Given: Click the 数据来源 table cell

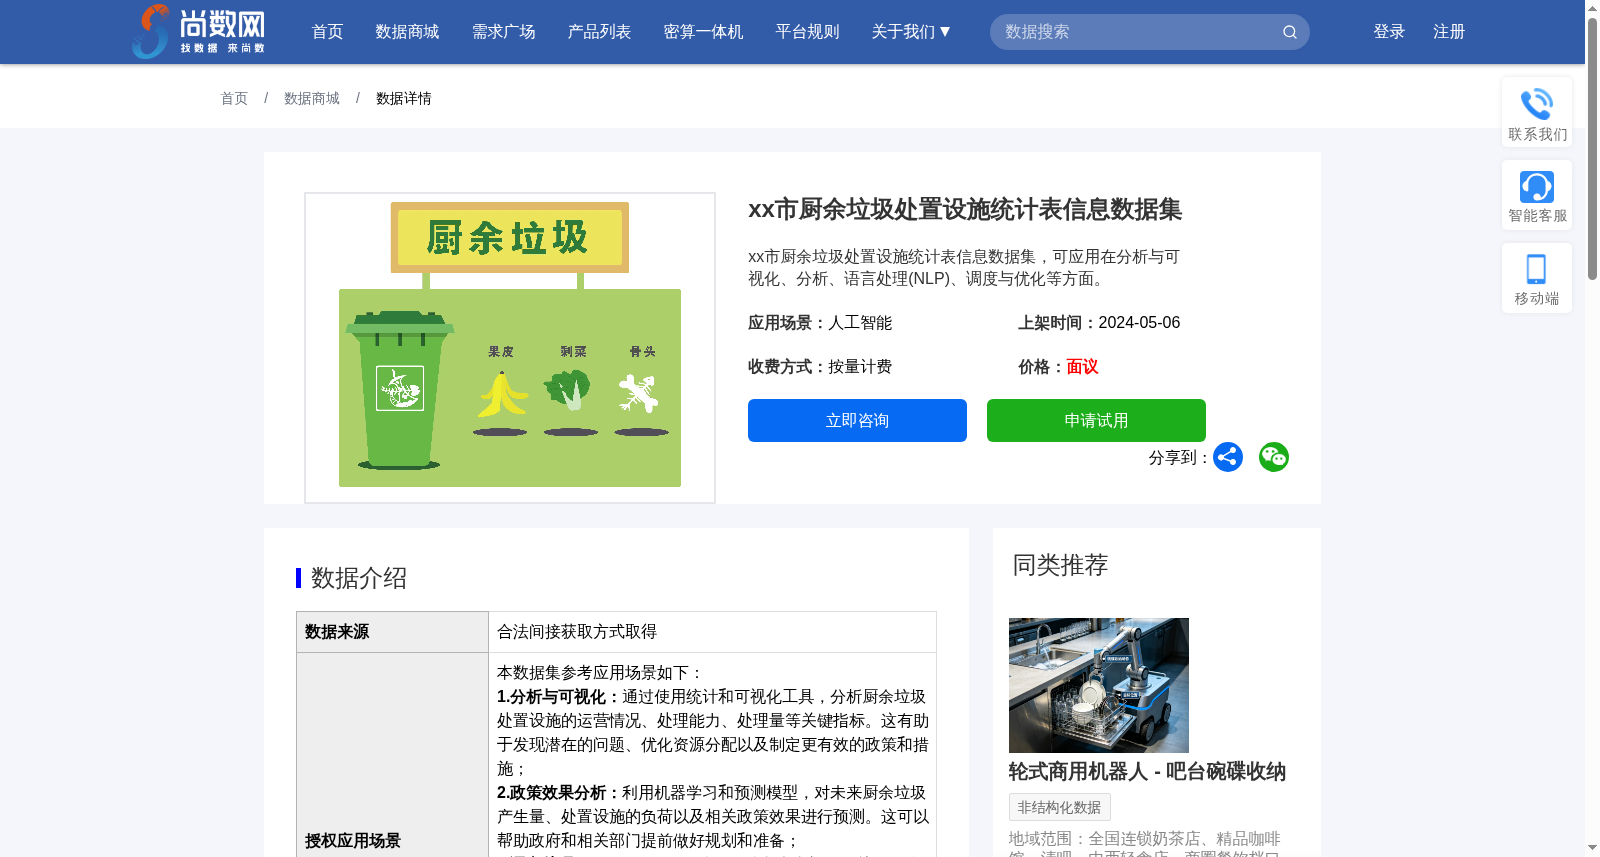Looking at the screenshot, I should (392, 632).
